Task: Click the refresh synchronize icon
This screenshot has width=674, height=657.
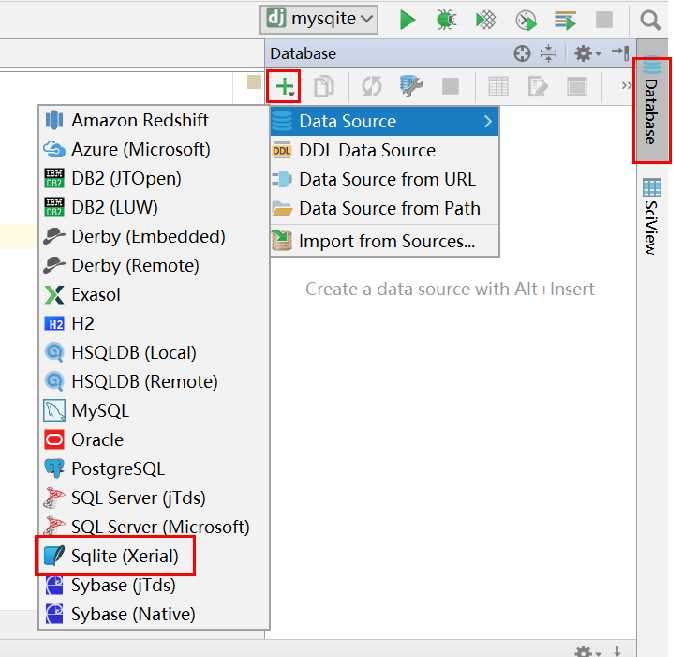Action: coord(371,86)
